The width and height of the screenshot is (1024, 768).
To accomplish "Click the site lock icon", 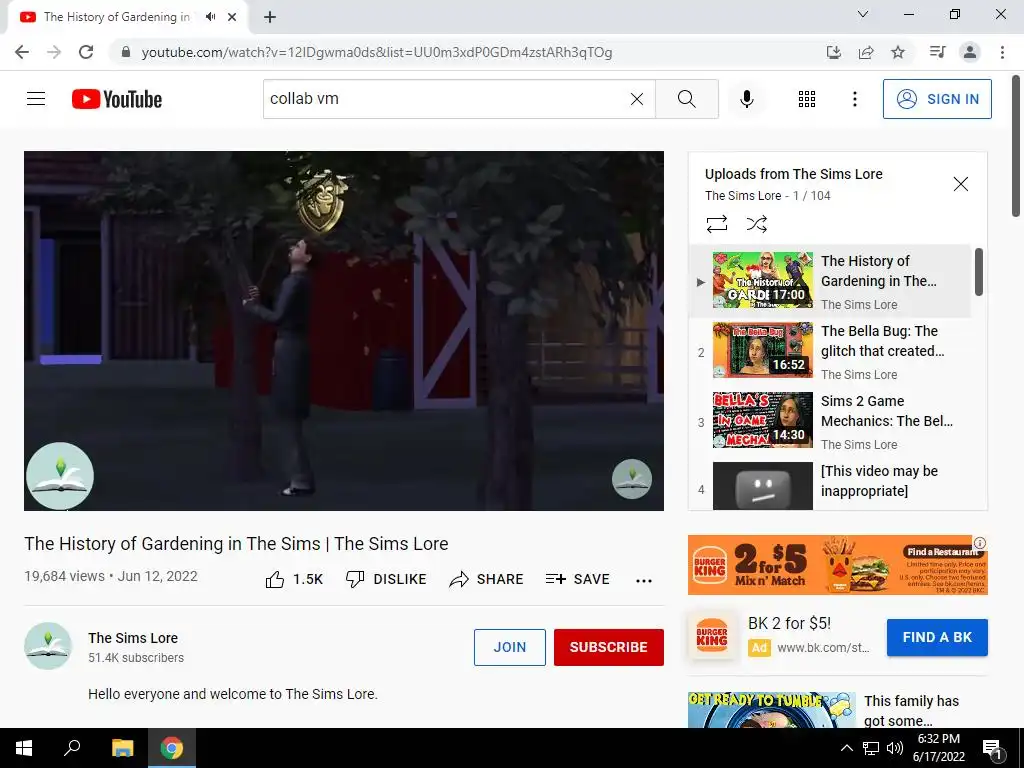I will (x=127, y=52).
